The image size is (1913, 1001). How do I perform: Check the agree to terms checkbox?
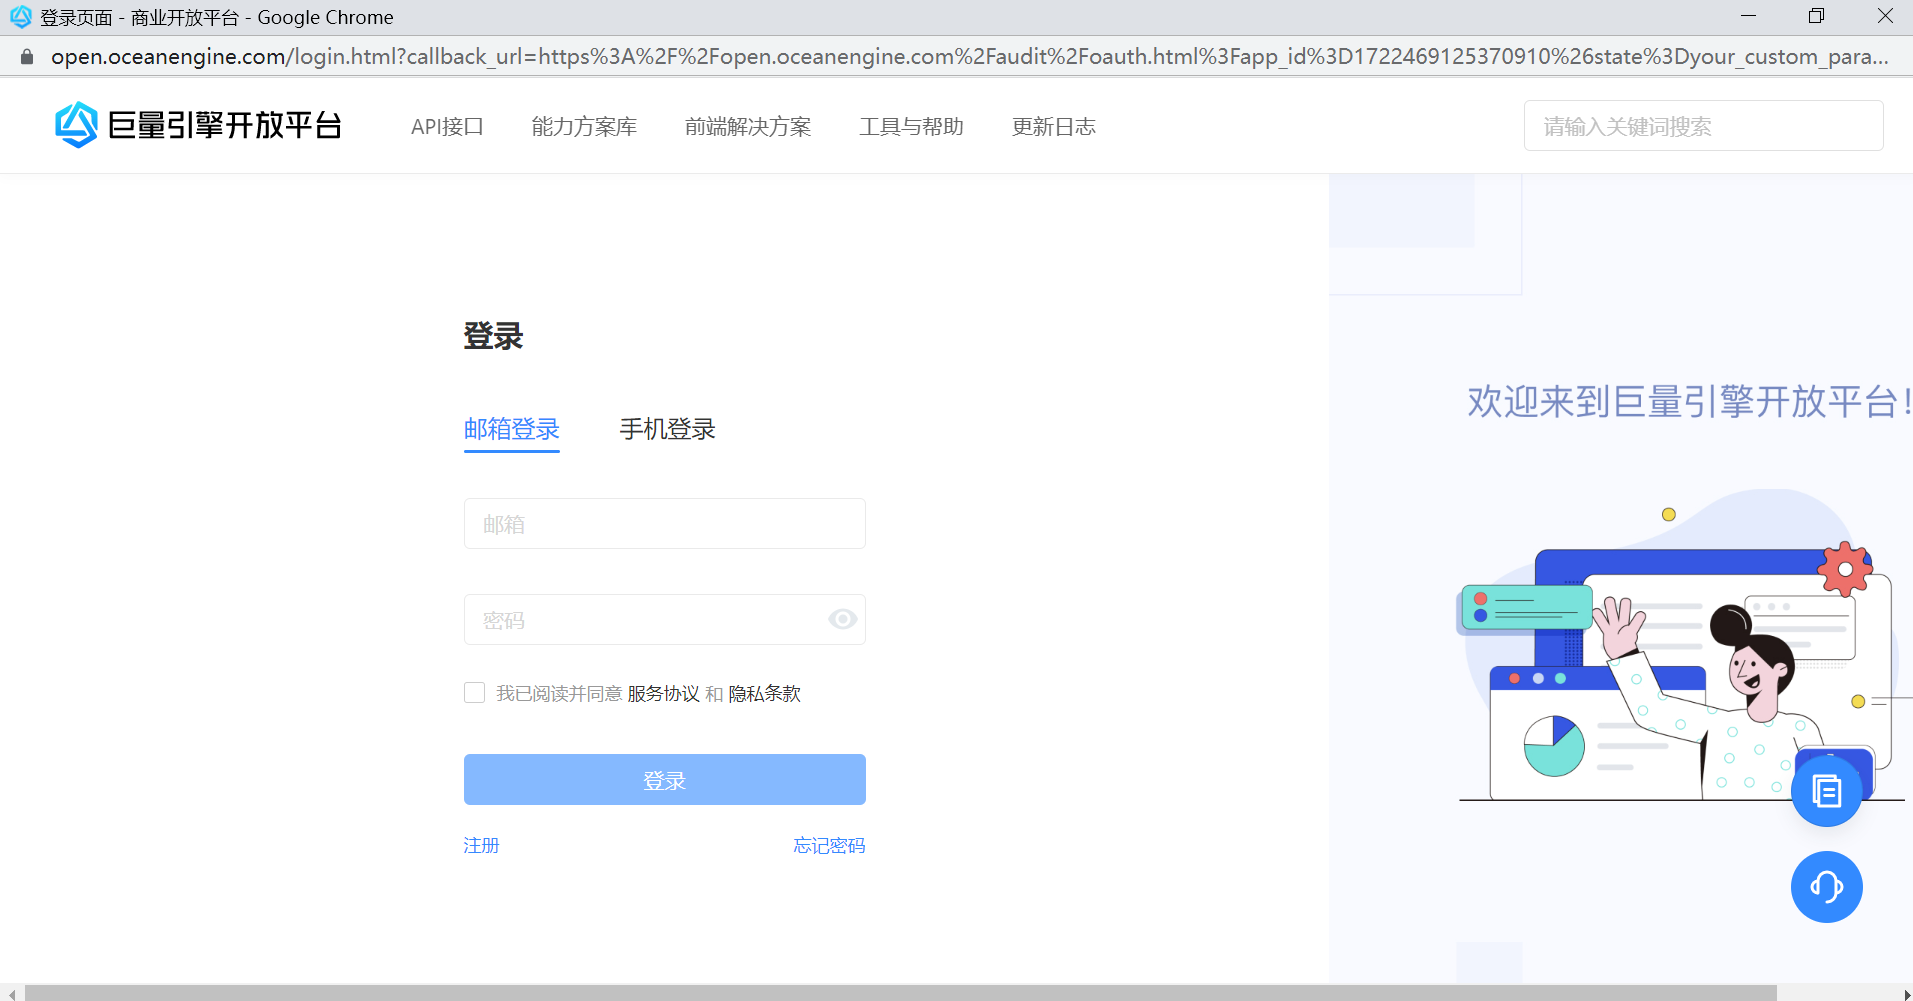click(475, 693)
